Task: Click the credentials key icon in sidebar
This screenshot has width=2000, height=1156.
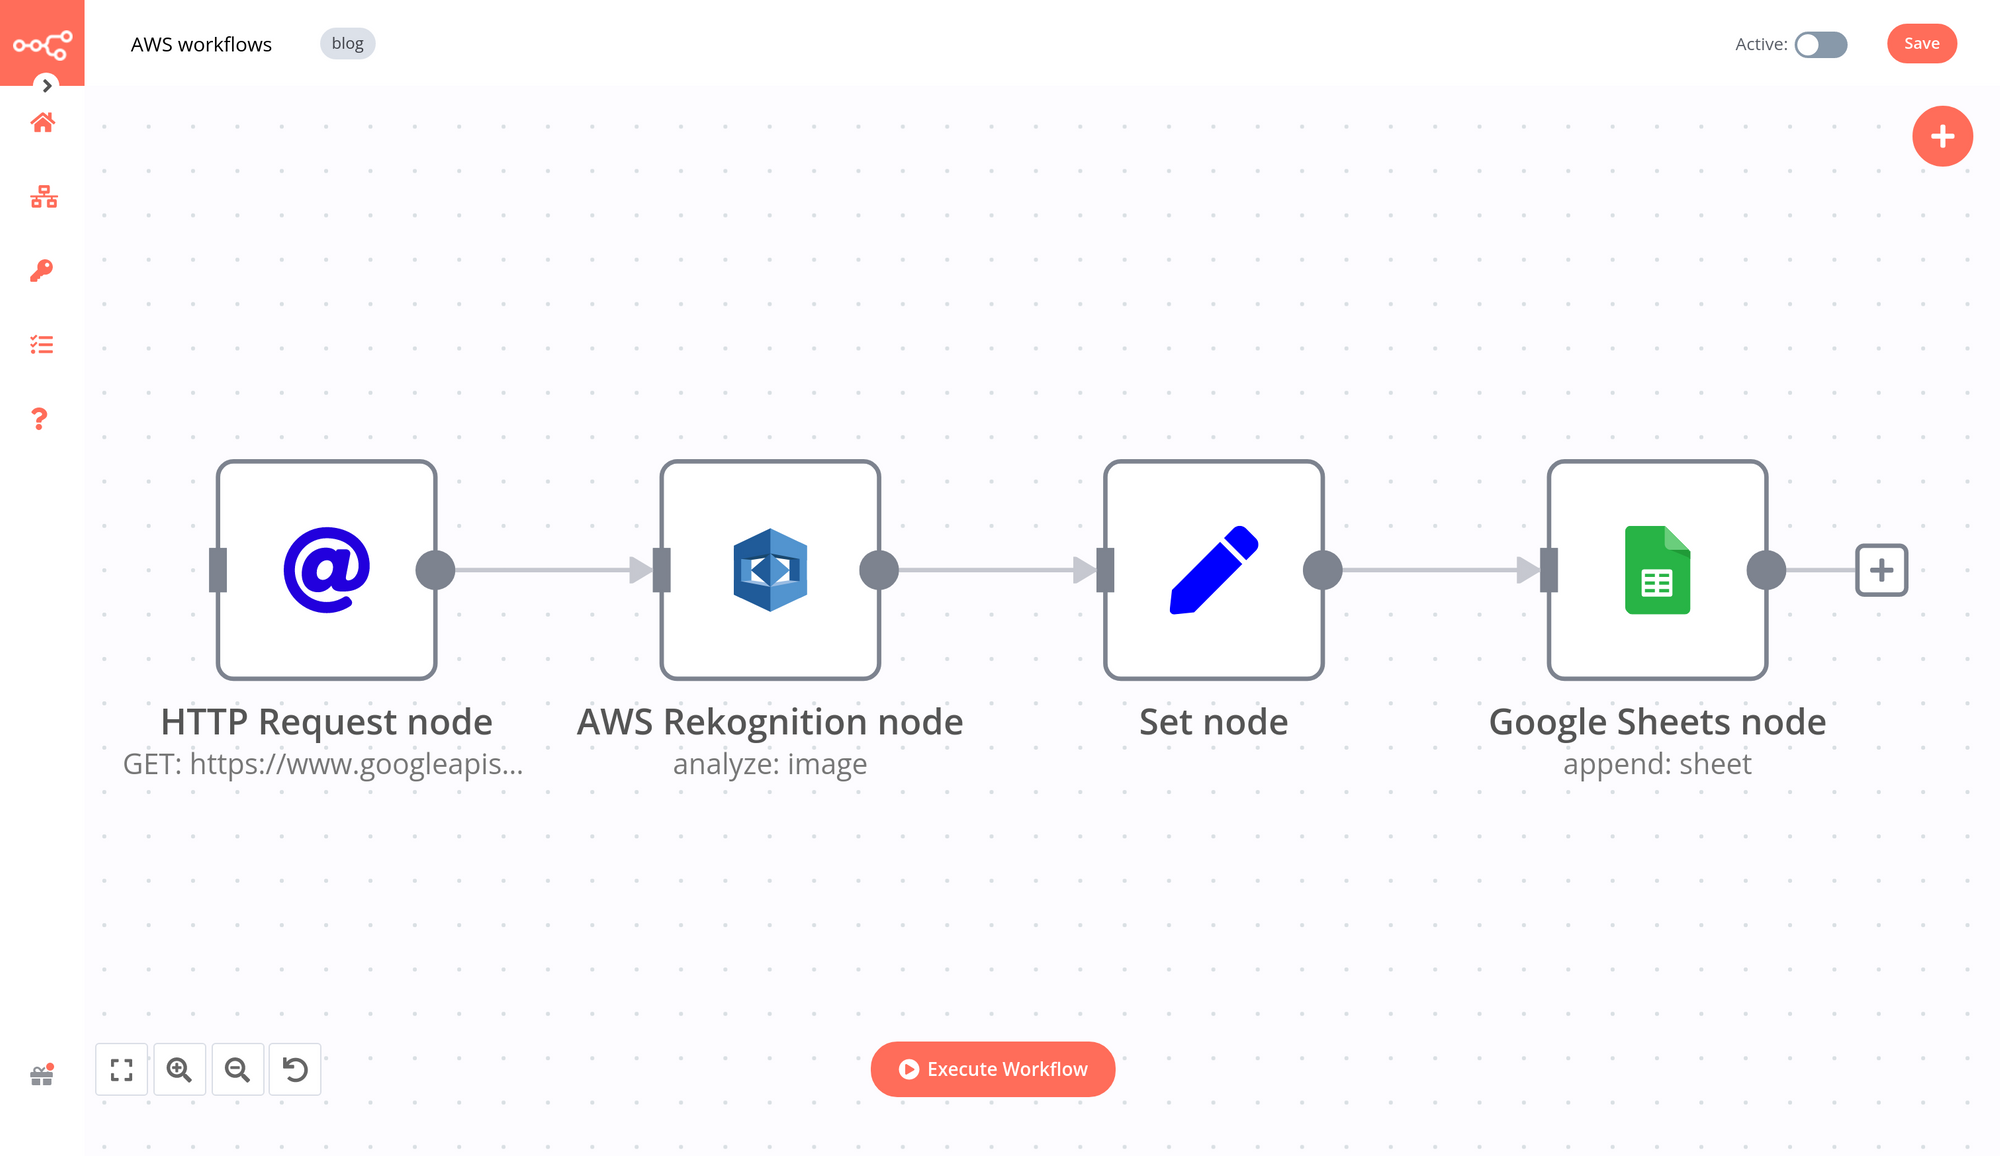Action: pos(43,270)
